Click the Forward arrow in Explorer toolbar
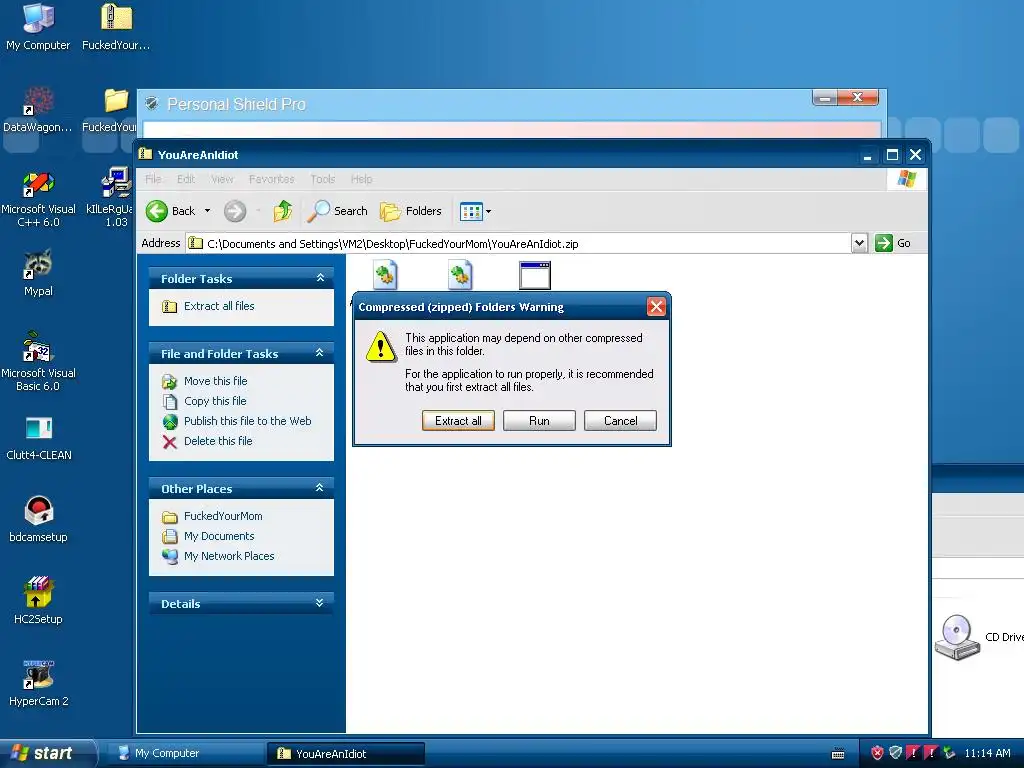The image size is (1024, 768). point(235,211)
